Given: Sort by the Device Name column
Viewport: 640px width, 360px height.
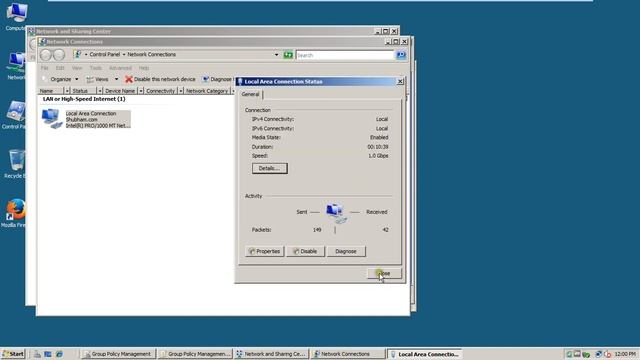Looking at the screenshot, I should coord(120,91).
